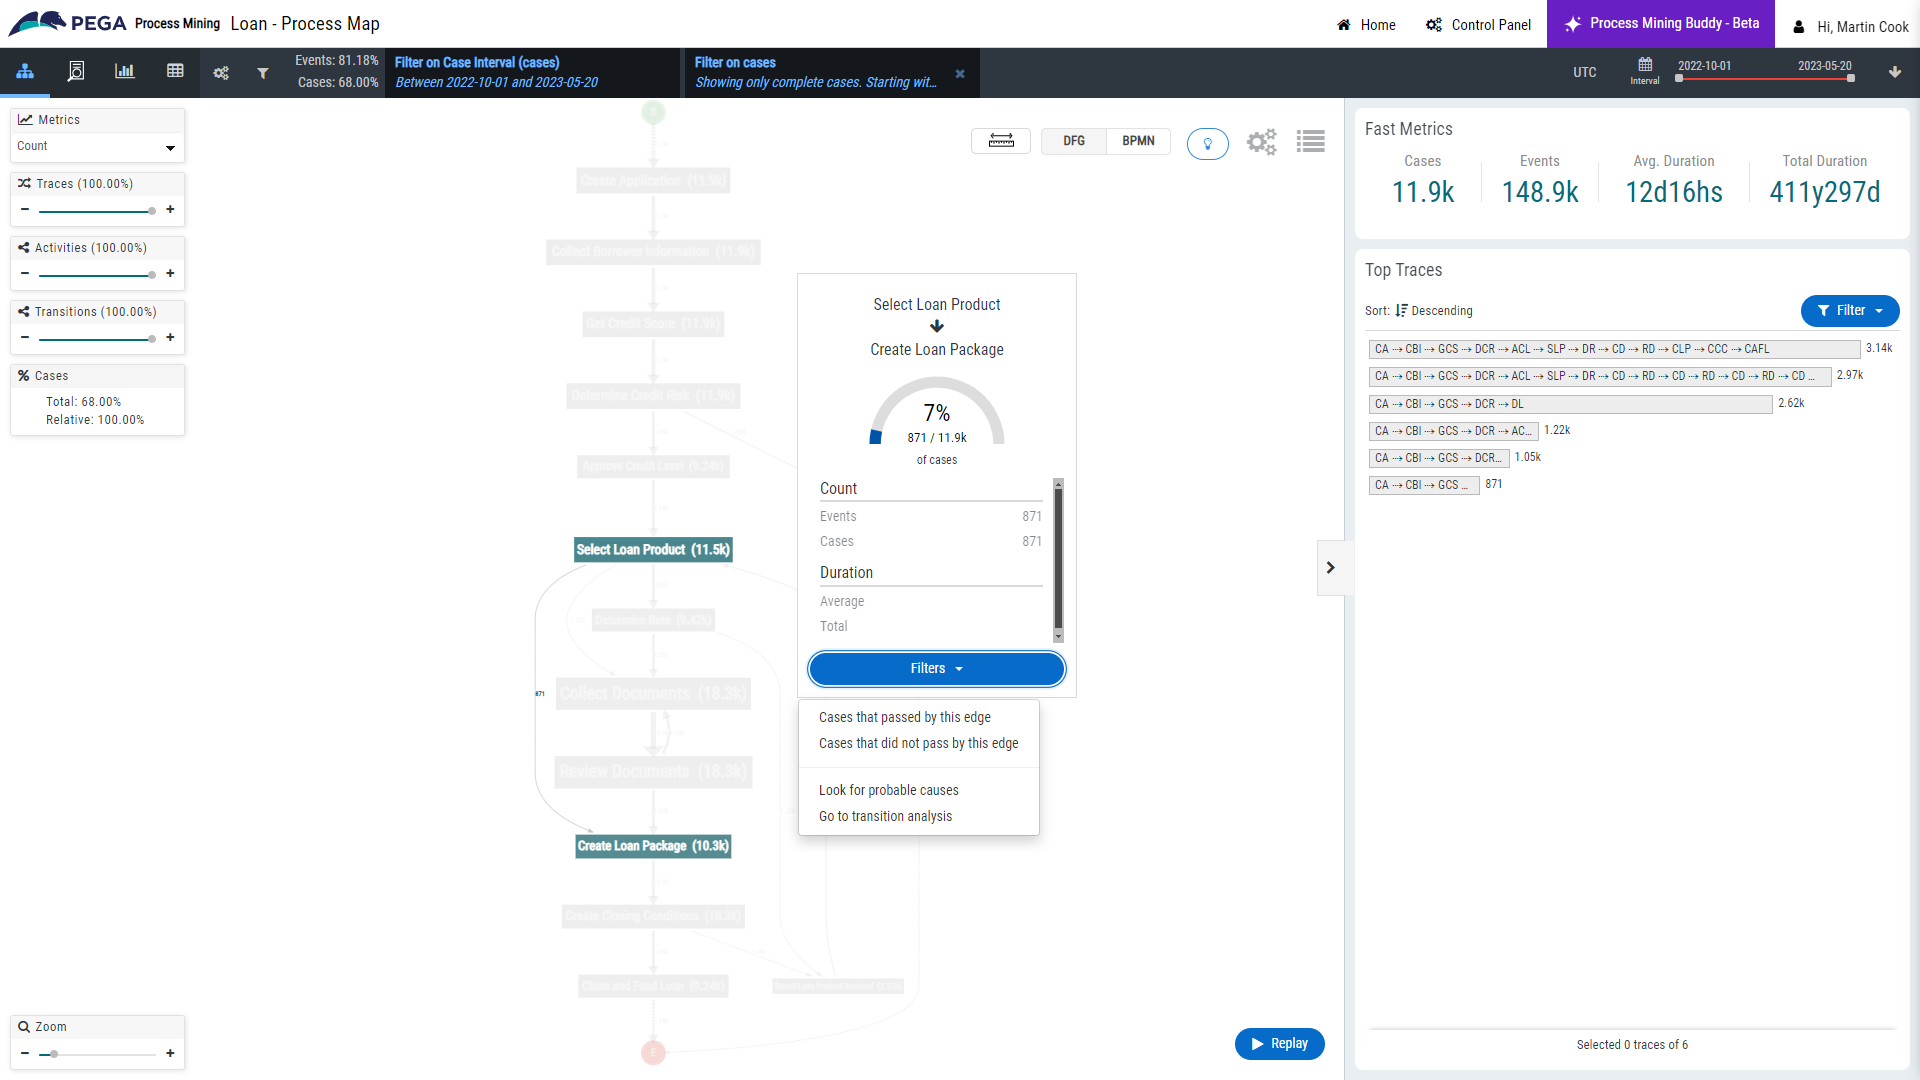Adjust the Activities percentage slider
Screen dimensions: 1920x1080
pyautogui.click(x=97, y=275)
